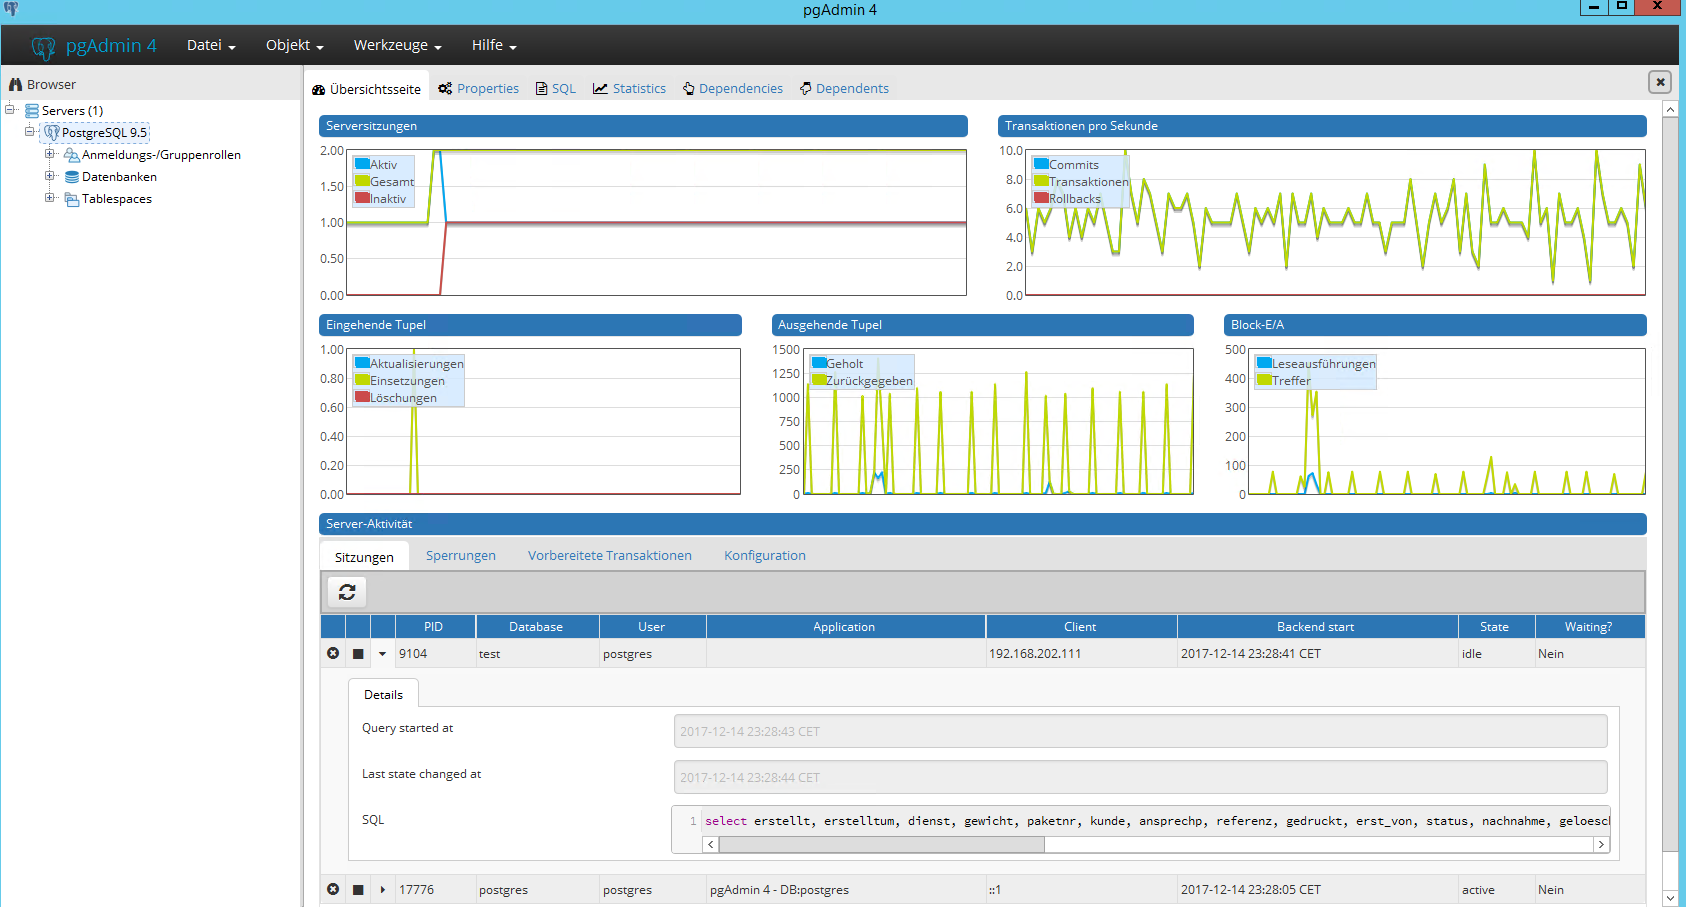Terminate session PID 17776 with stop icon
The height and width of the screenshot is (907, 1686).
coord(358,890)
